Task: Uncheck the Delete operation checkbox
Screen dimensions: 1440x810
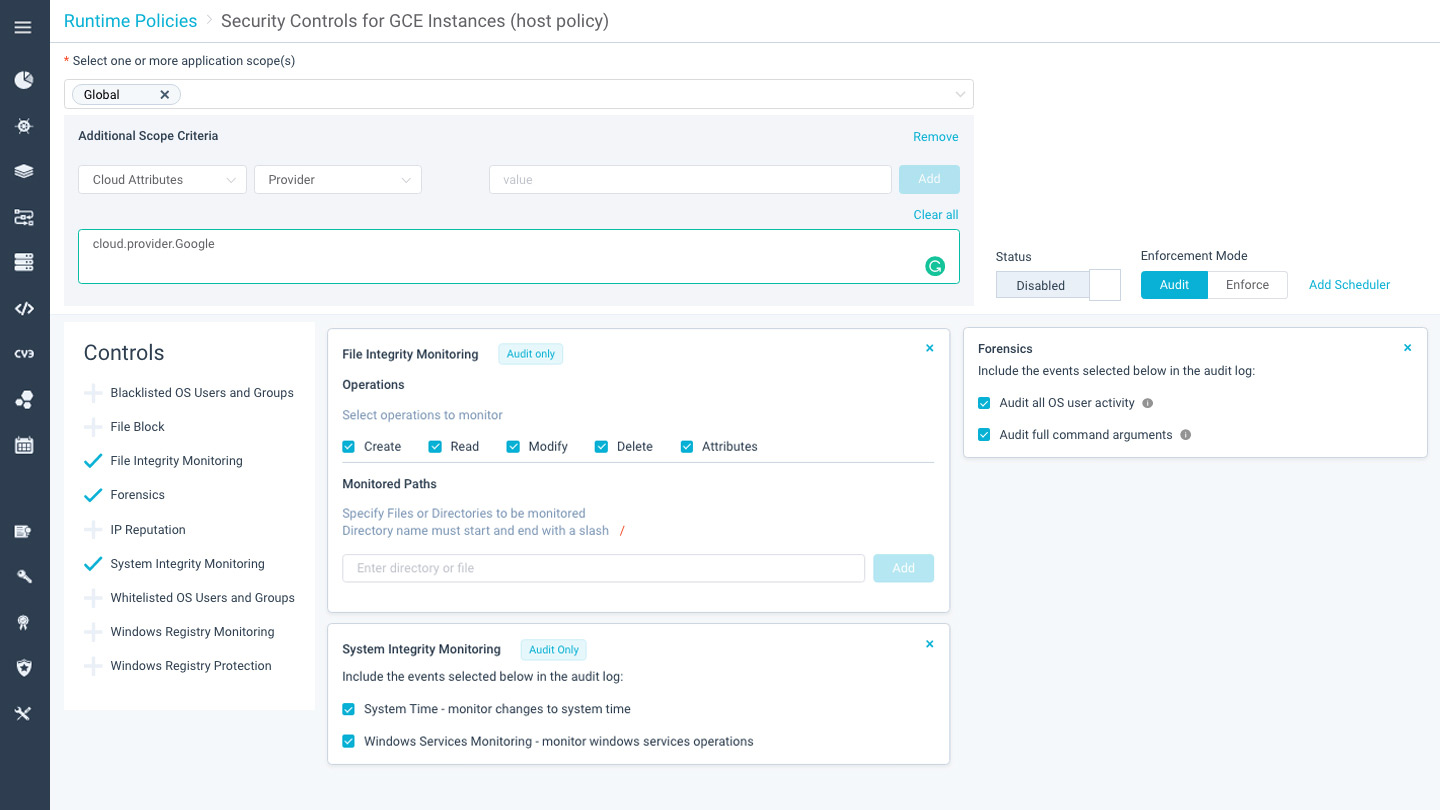Action: tap(601, 447)
